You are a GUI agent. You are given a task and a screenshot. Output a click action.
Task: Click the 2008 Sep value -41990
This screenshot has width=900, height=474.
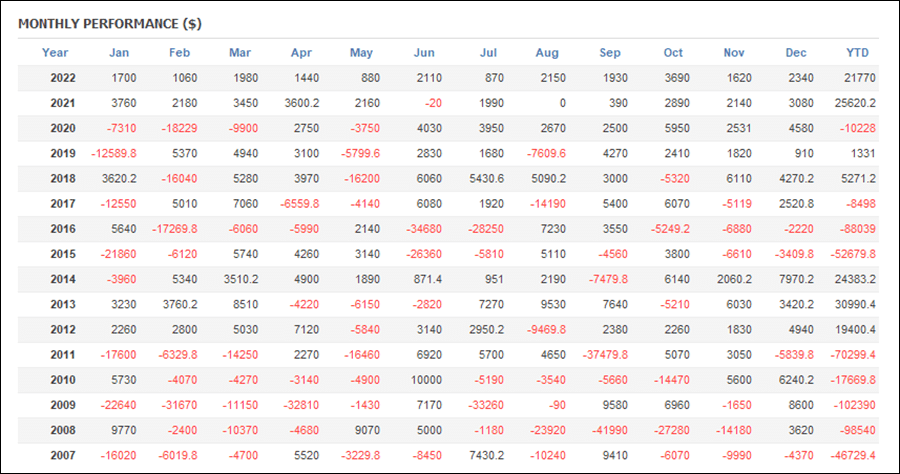pyautogui.click(x=610, y=430)
